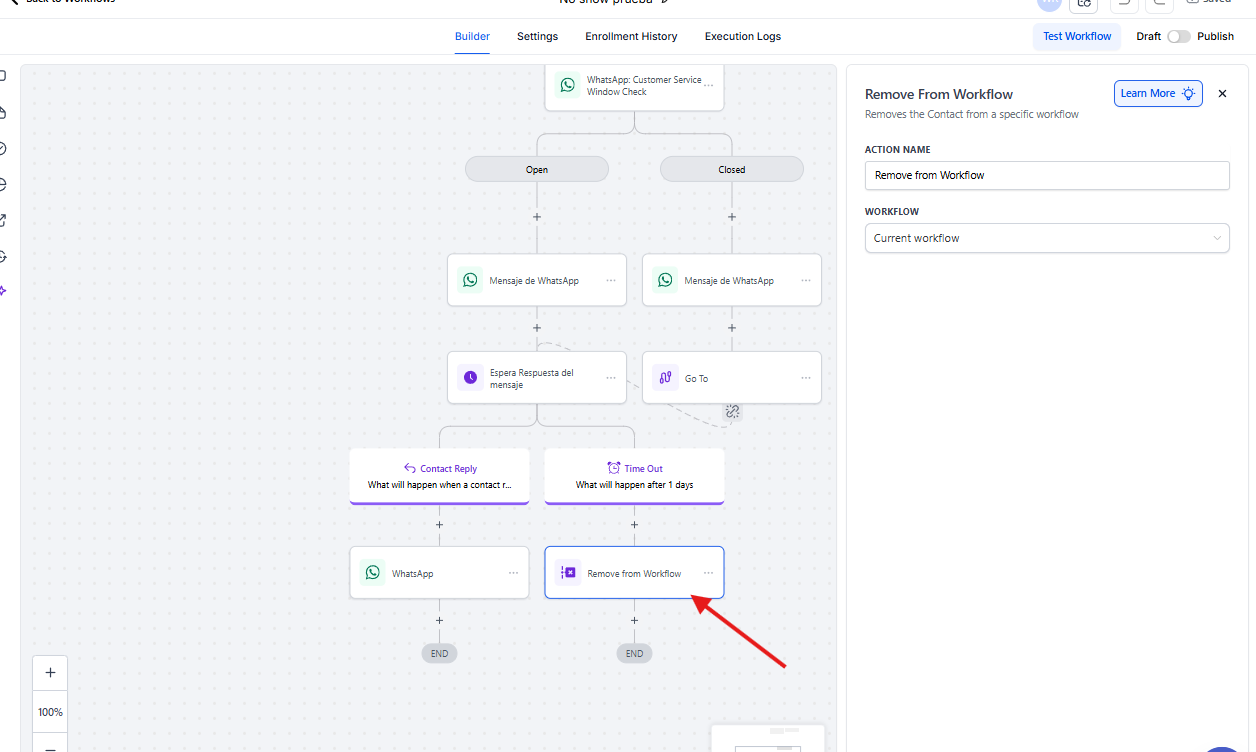Select the Closed branch pill
The image size is (1256, 752).
coord(731,169)
